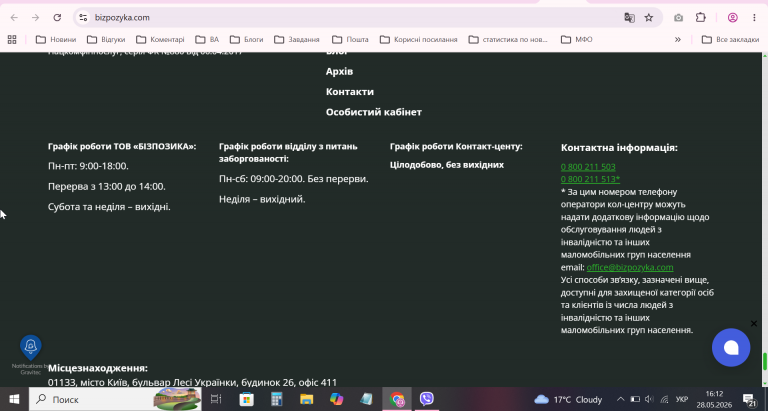768x411 pixels.
Task: Open the Chrome three-dot menu
Action: 754,18
